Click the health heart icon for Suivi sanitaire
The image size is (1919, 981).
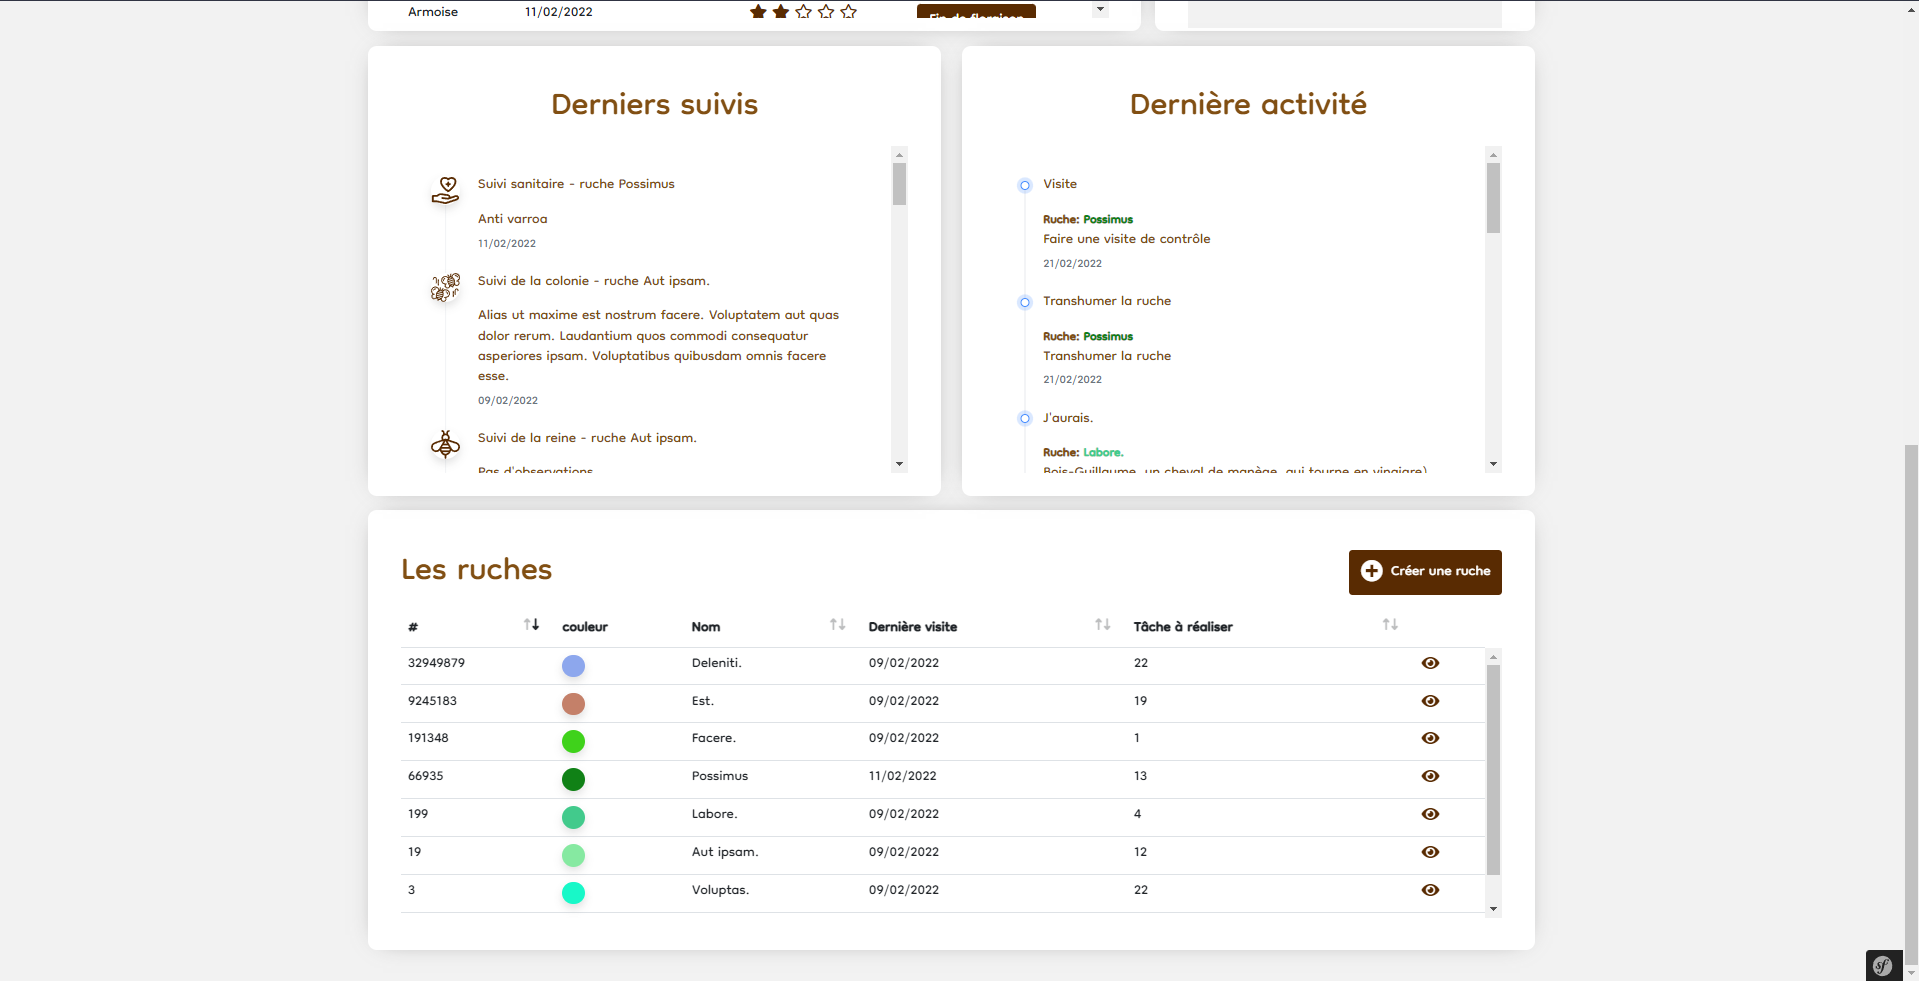tap(446, 190)
